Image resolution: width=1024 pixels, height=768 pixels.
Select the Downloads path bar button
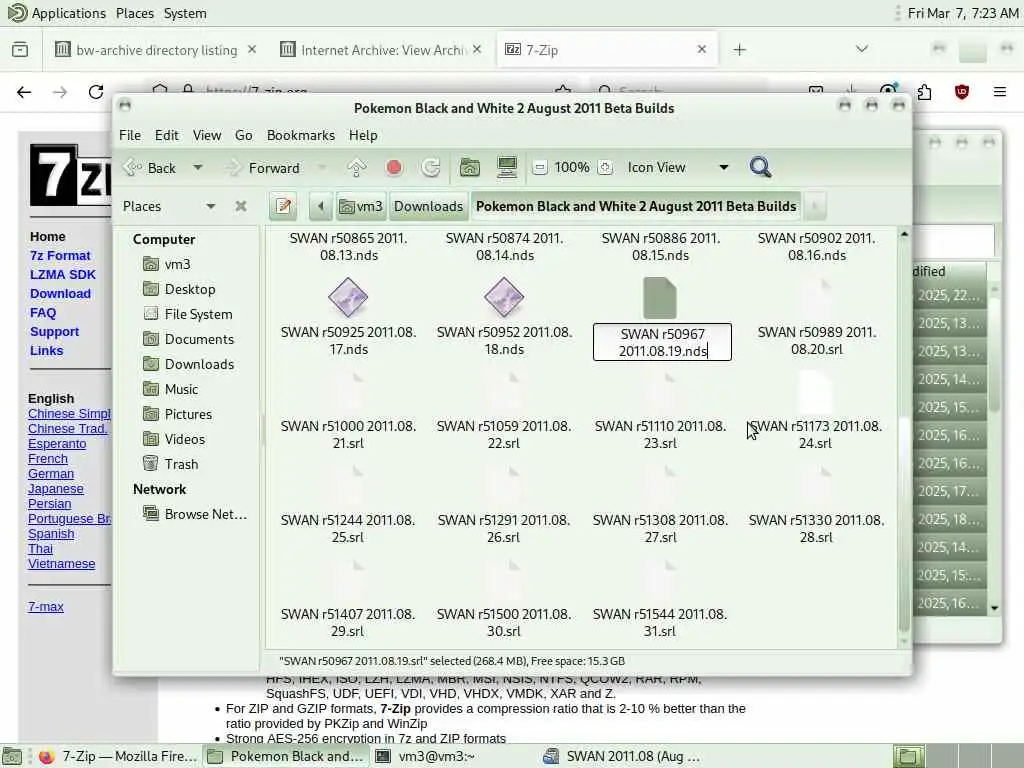pyautogui.click(x=428, y=206)
